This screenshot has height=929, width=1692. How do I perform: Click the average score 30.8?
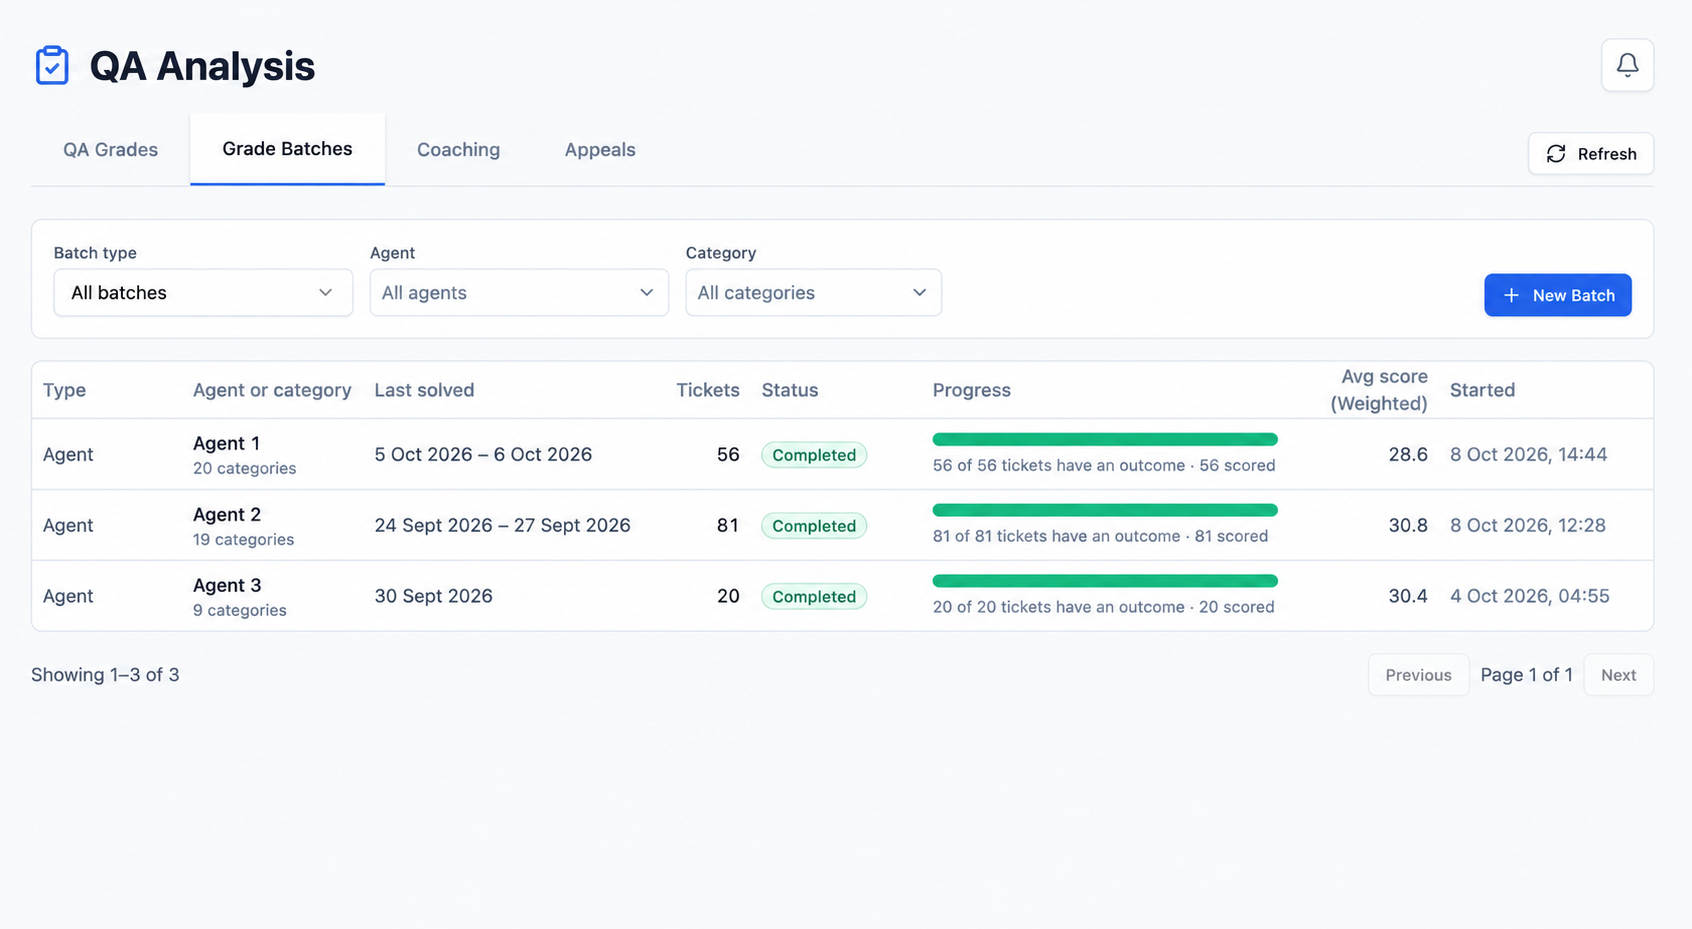[1408, 525]
